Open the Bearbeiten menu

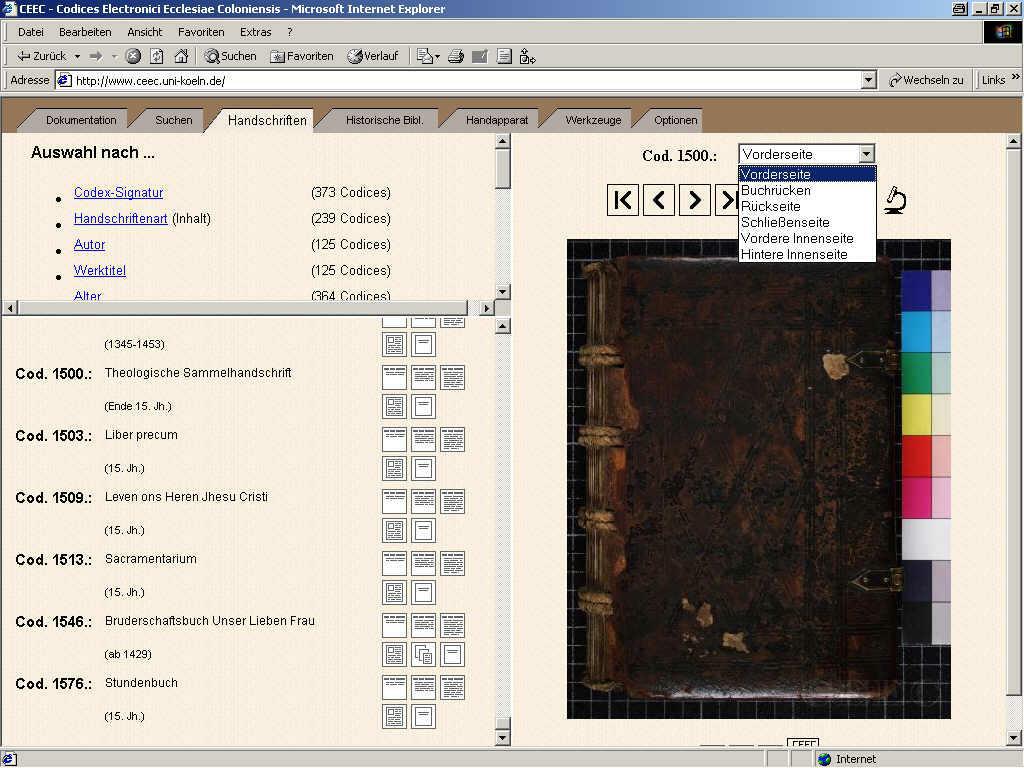click(85, 32)
